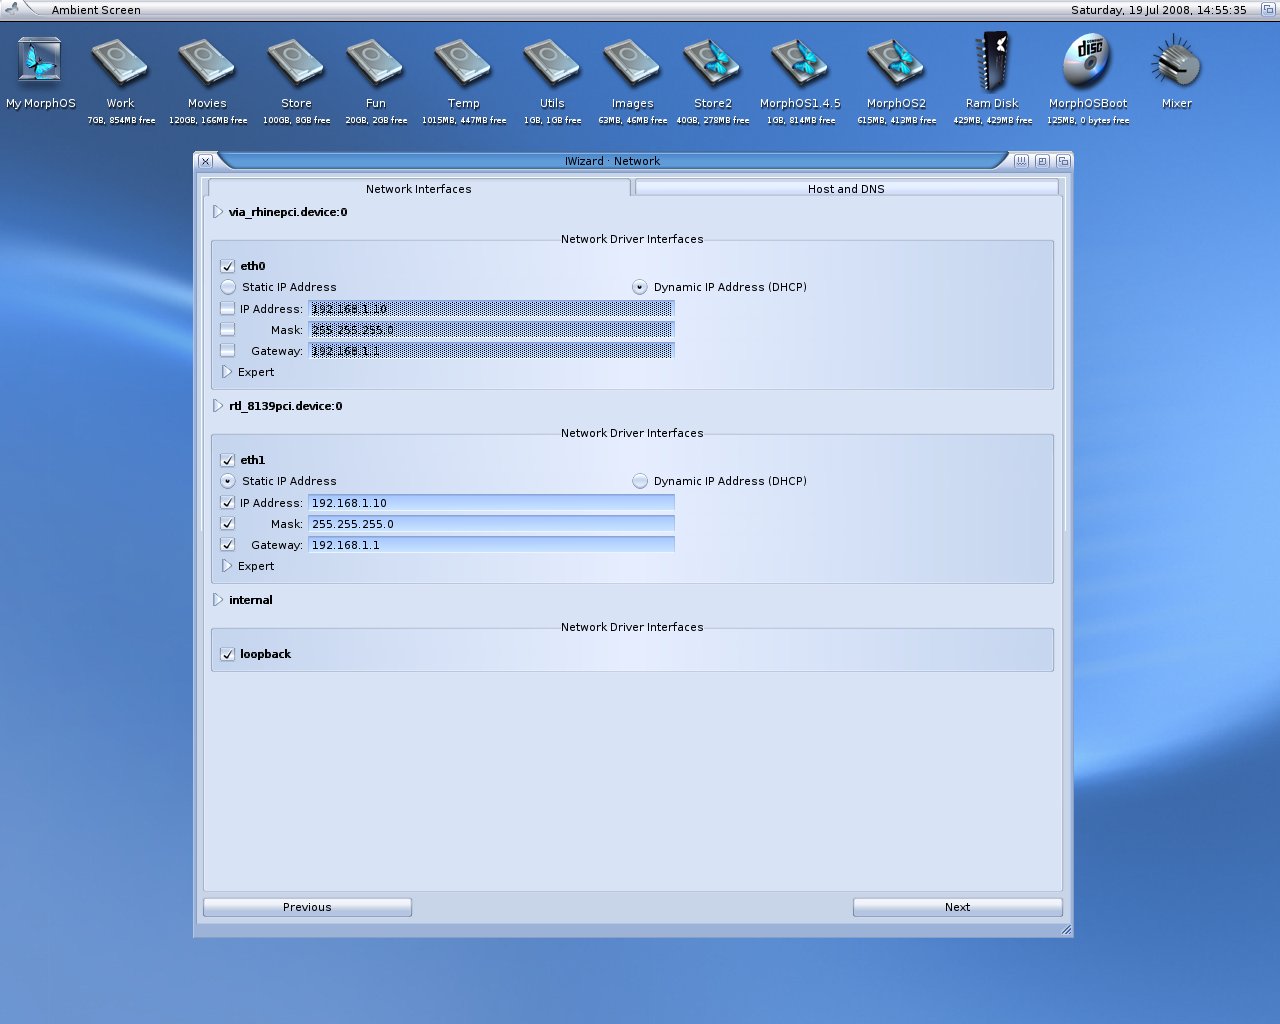Collapse the rtl_8139pci.device:0 section
This screenshot has height=1024, width=1280.
tap(218, 406)
